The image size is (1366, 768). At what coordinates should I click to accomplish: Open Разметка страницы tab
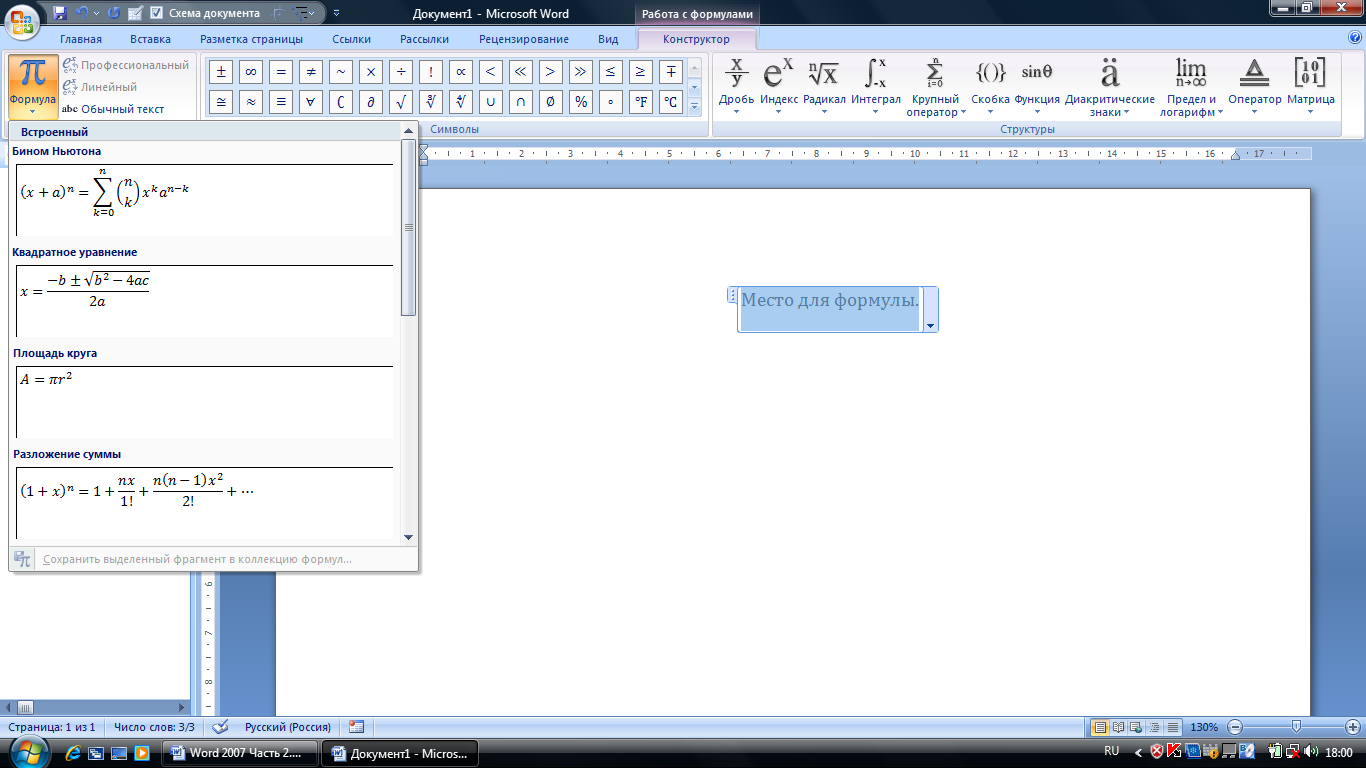tap(251, 39)
